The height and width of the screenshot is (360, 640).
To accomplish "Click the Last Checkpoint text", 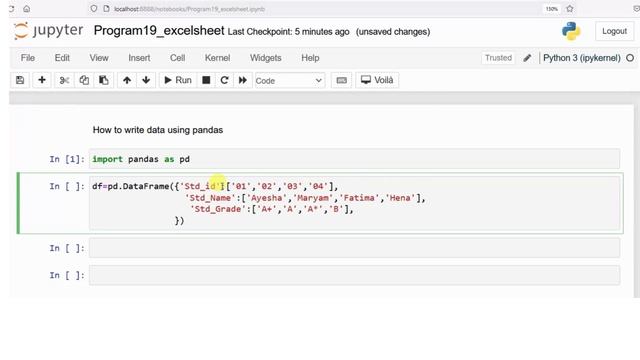I will [x=289, y=32].
